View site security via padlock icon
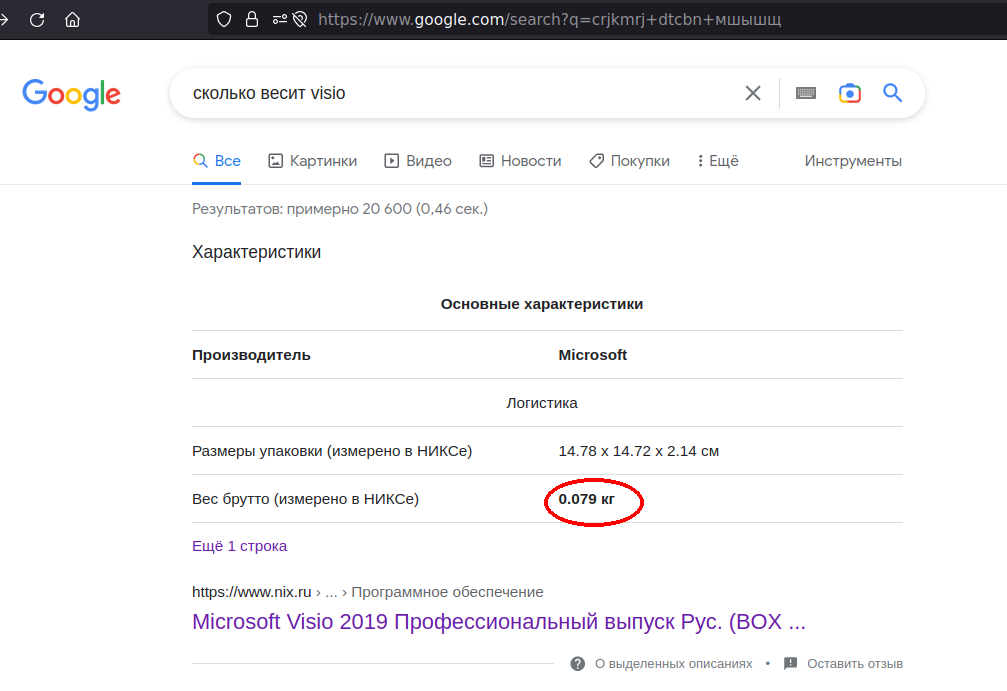Screen dimensions: 1007x691 pyautogui.click(x=252, y=20)
